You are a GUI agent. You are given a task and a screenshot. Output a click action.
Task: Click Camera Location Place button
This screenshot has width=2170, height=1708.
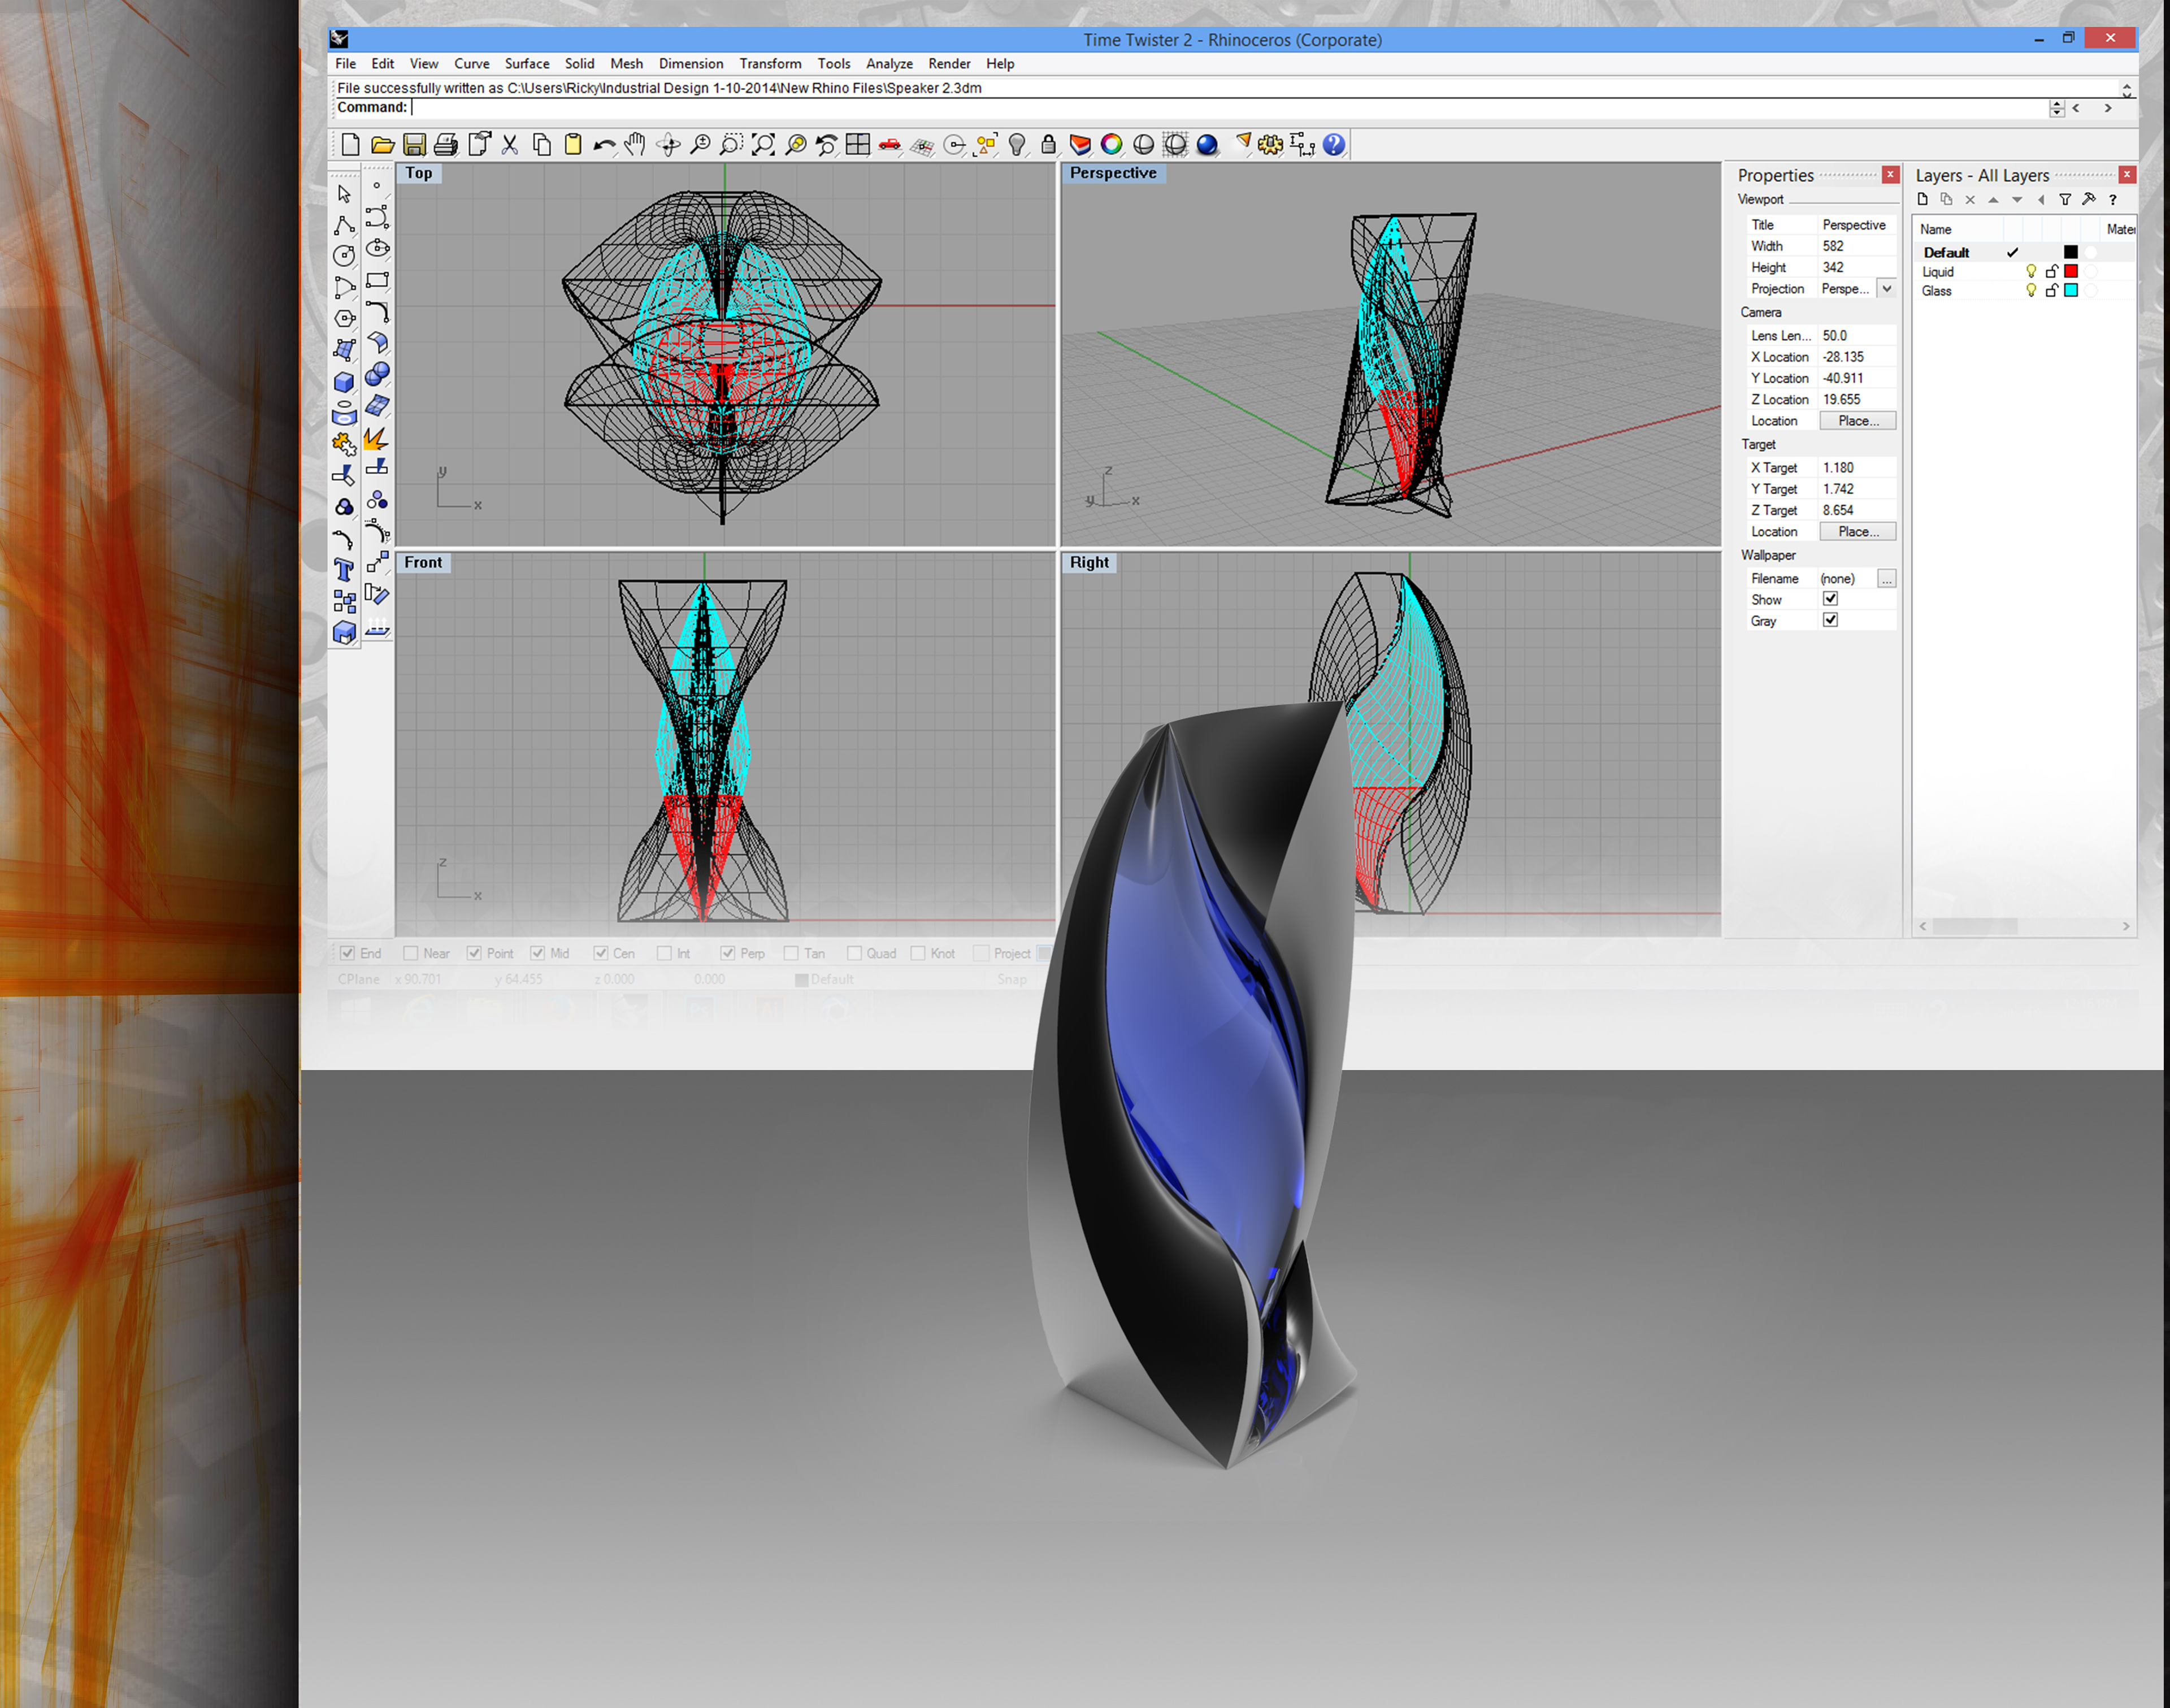coord(1858,421)
